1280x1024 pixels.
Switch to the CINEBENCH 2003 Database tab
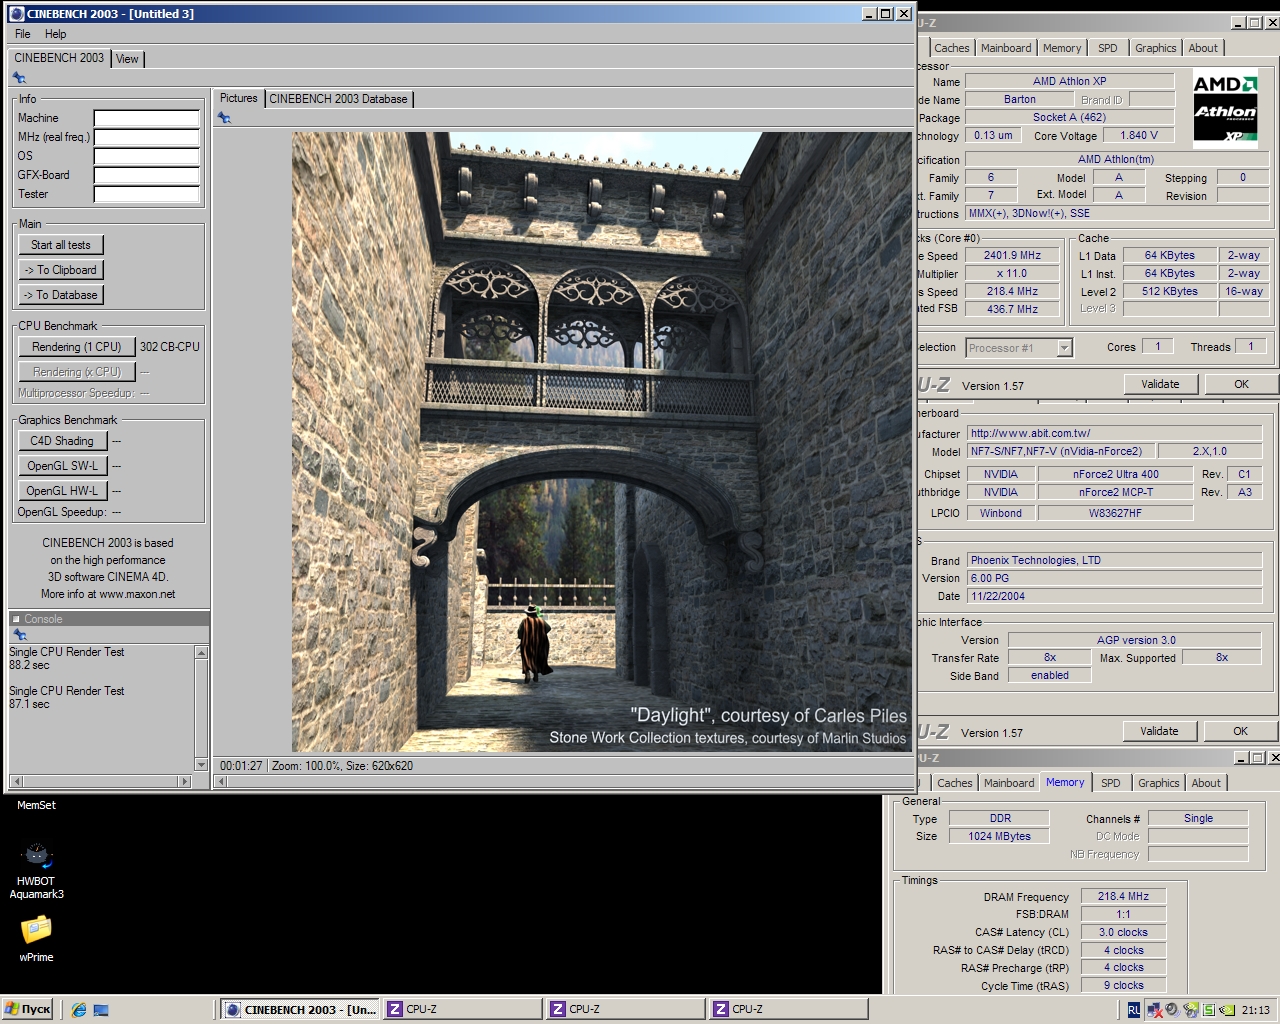[338, 99]
